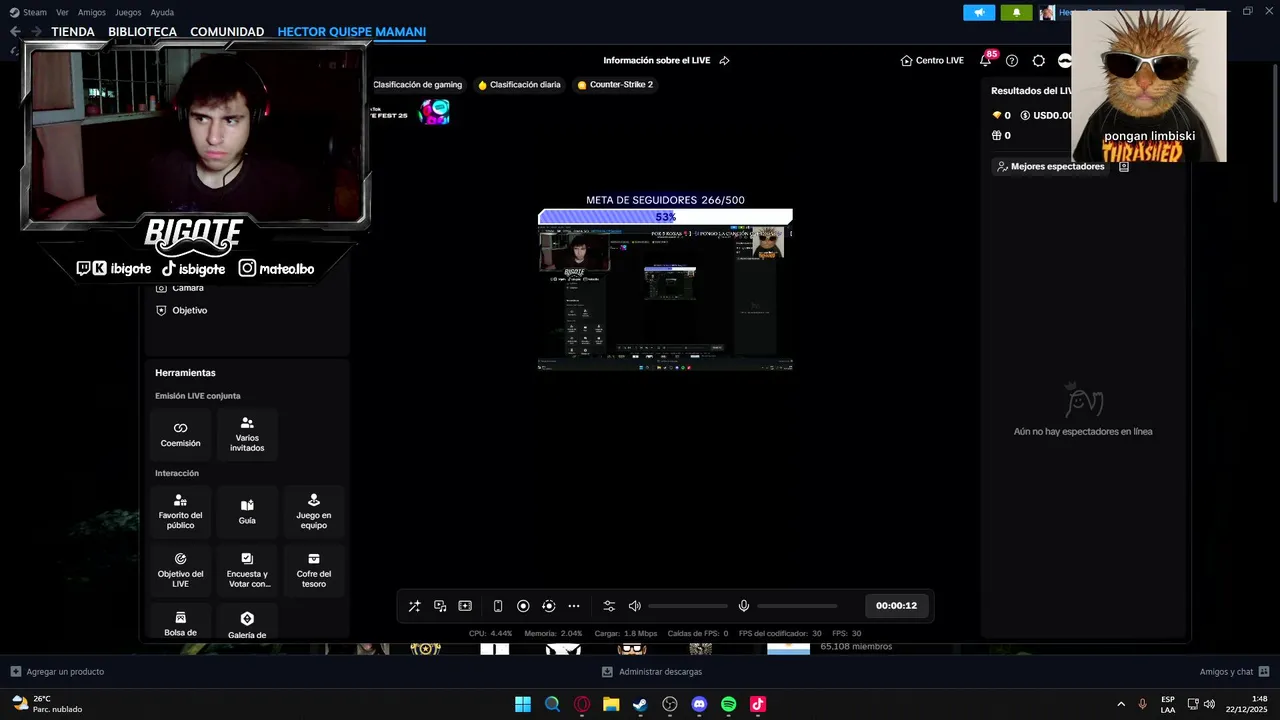Viewport: 1280px width, 720px height.
Task: Open Cofre del tesoro
Action: (x=314, y=570)
